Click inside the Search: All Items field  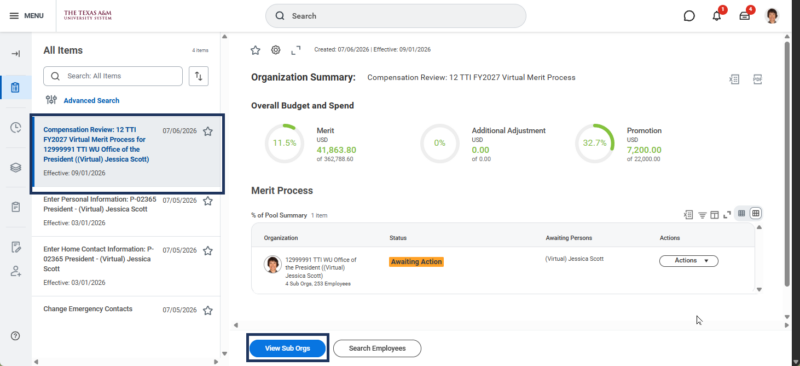point(113,76)
